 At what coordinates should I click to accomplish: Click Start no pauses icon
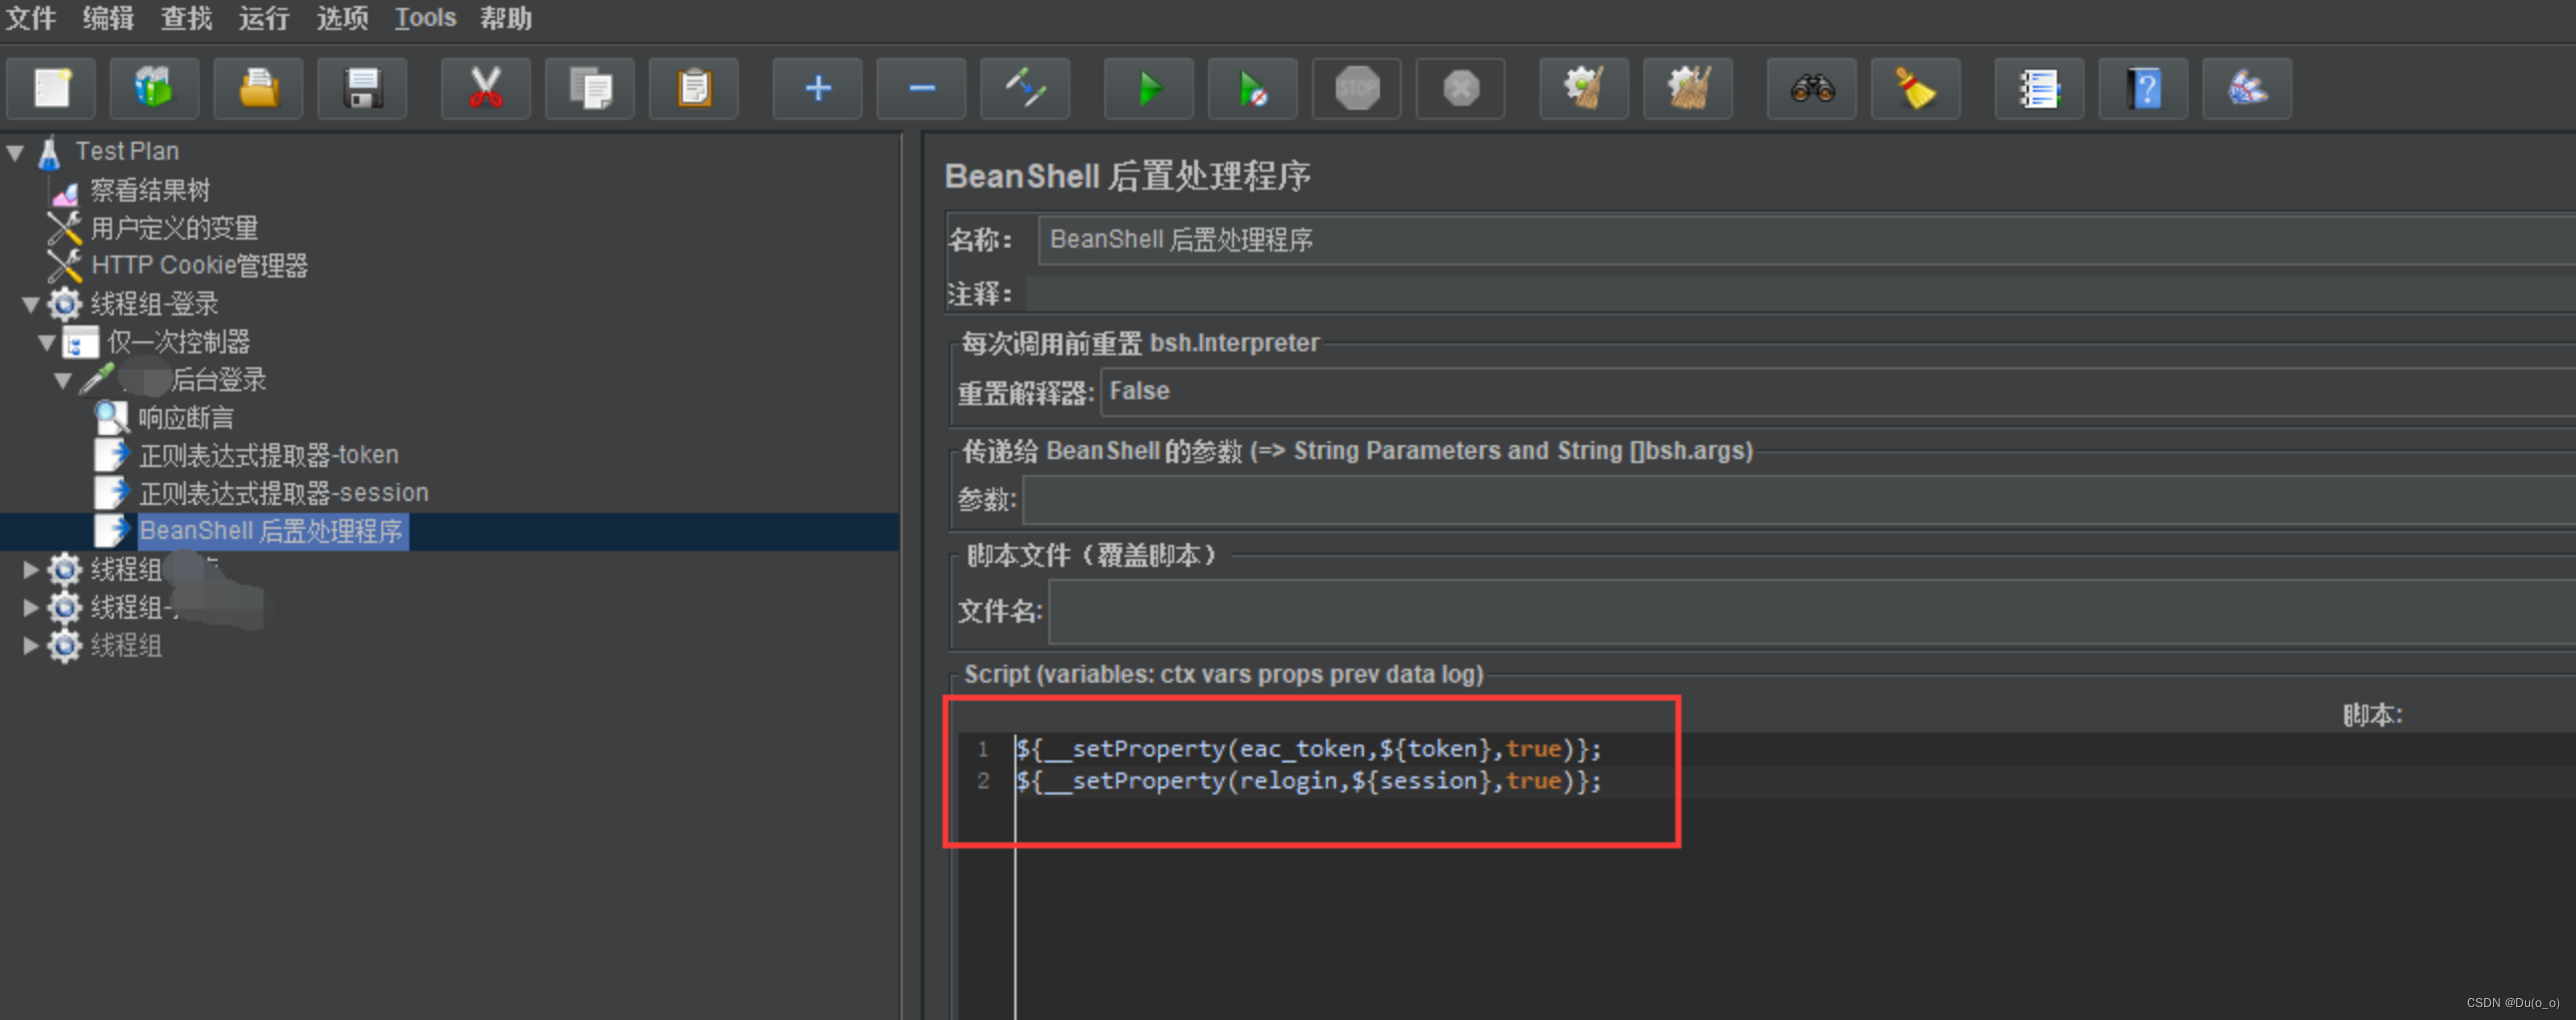click(1253, 89)
